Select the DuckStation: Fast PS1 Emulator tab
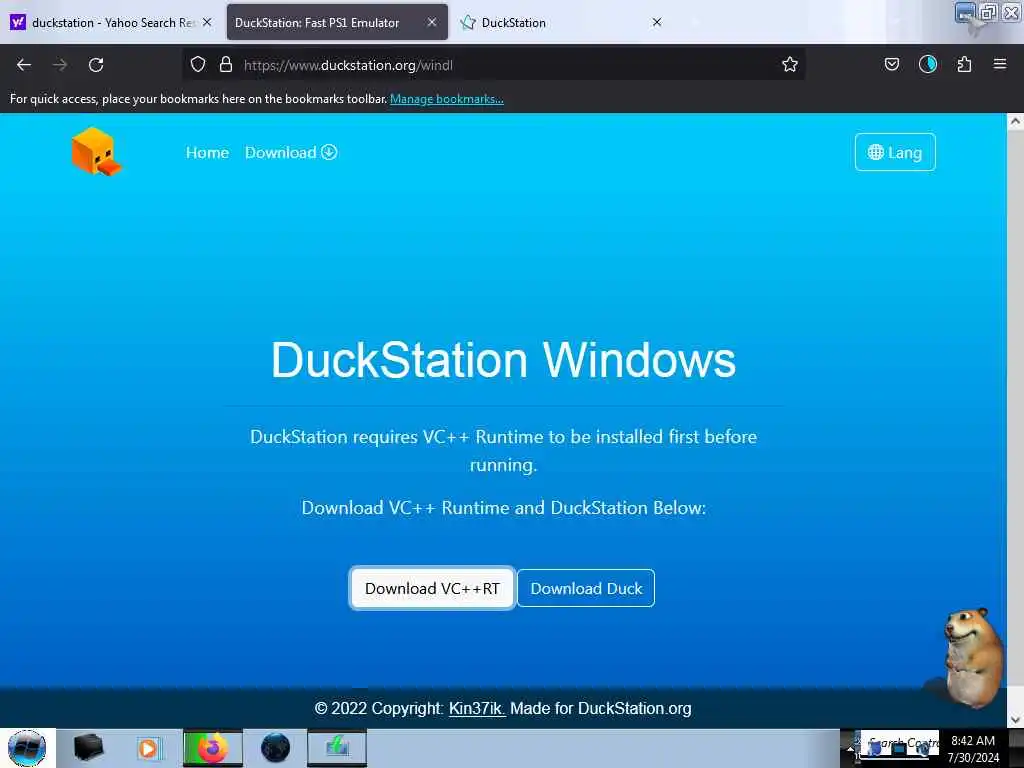1024x768 pixels. click(337, 22)
